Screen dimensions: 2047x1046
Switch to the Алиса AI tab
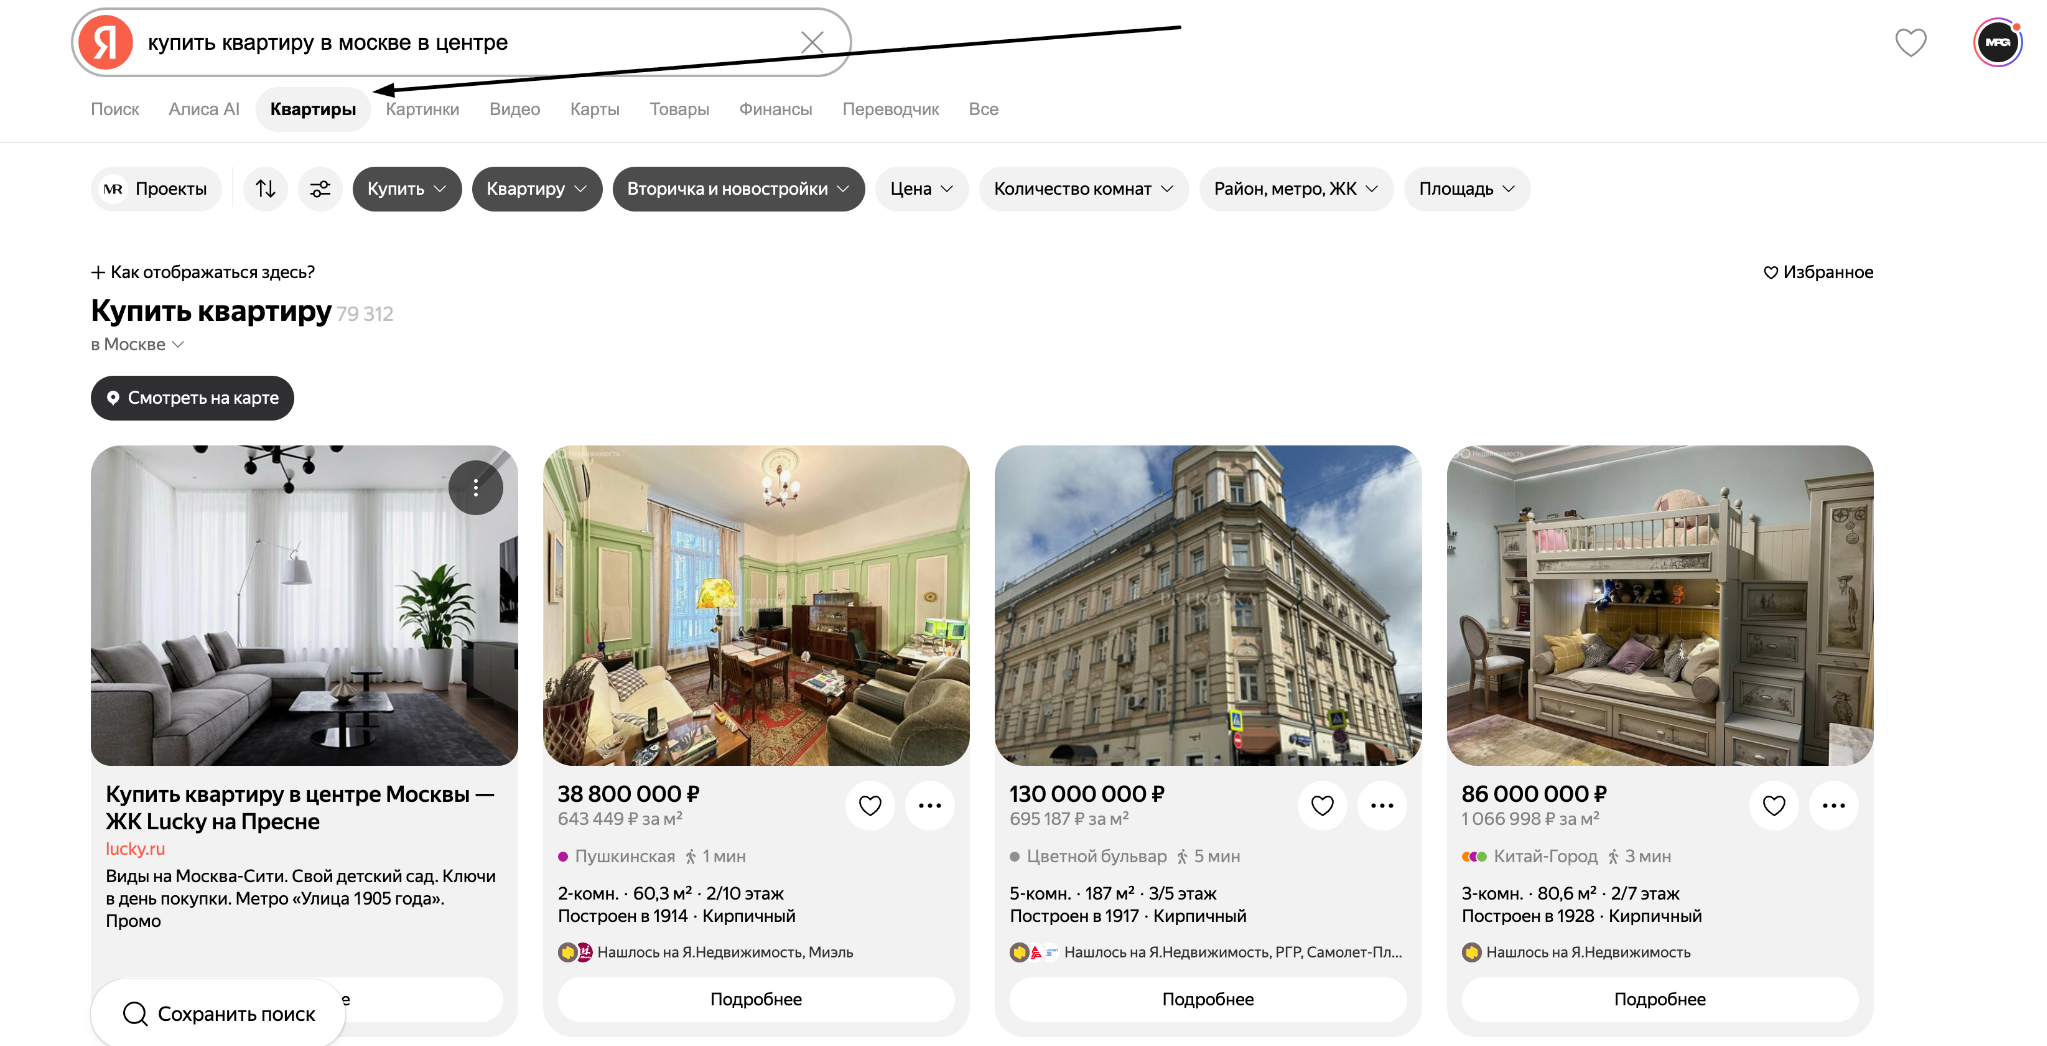pos(204,109)
